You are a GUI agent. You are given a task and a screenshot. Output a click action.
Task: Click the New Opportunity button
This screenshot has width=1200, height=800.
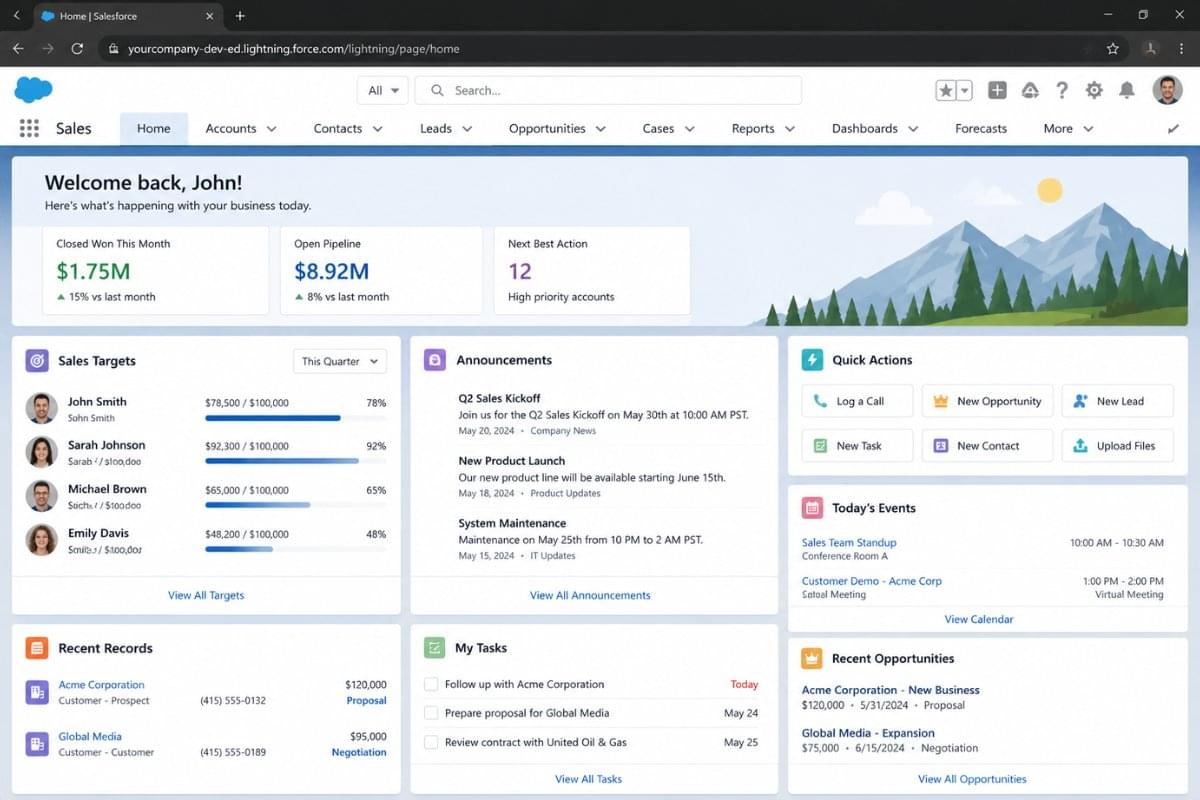pos(988,401)
